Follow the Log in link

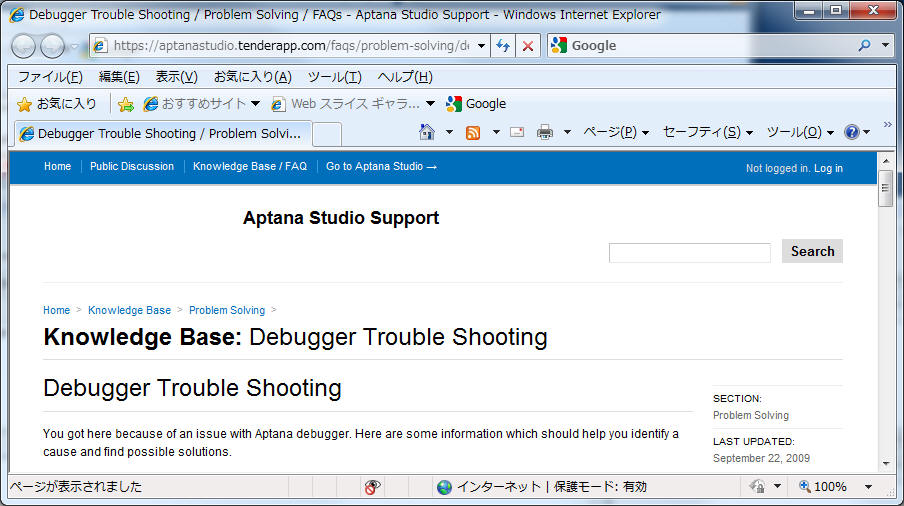(828, 168)
